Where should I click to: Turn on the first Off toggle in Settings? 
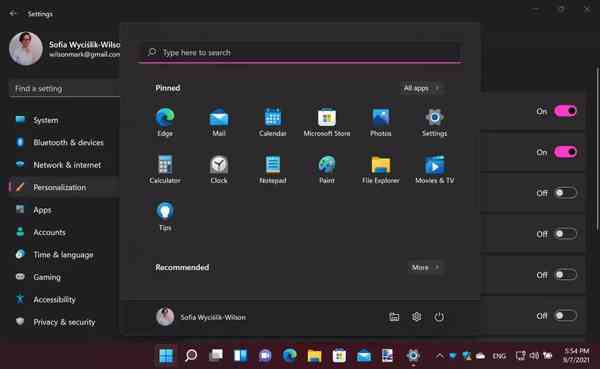click(x=566, y=193)
